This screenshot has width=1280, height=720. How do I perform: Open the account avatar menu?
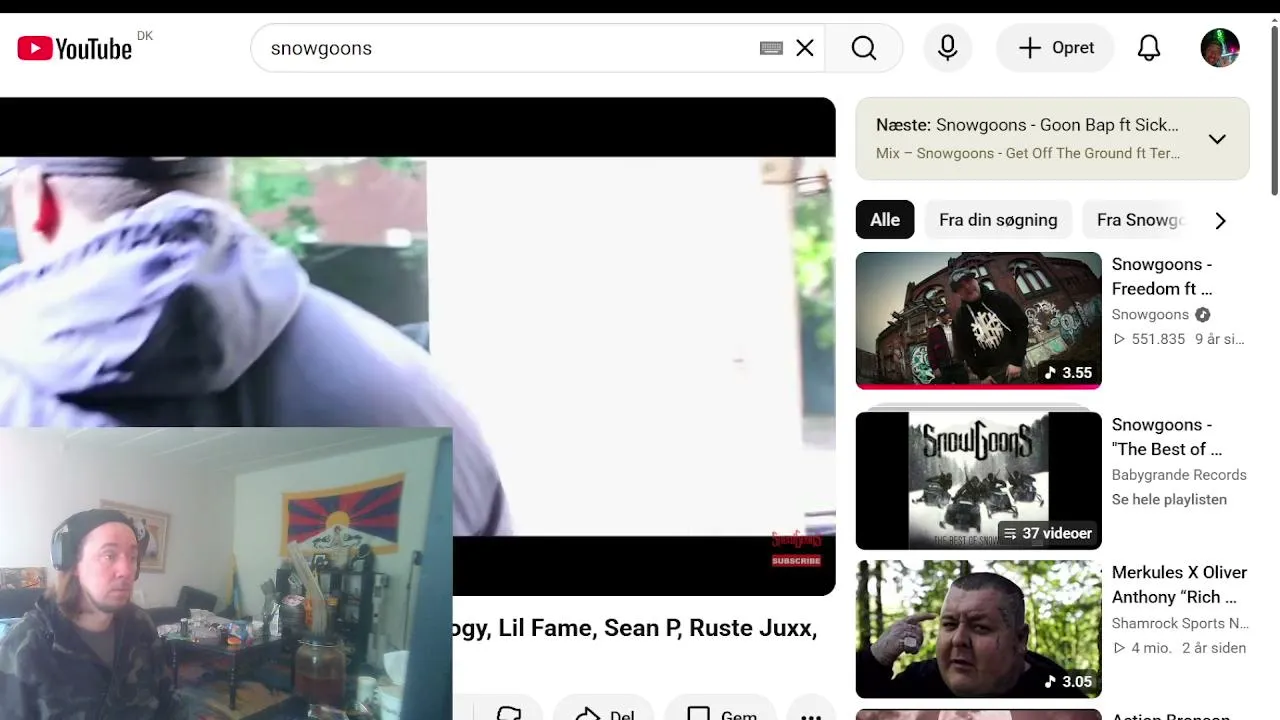[1220, 48]
